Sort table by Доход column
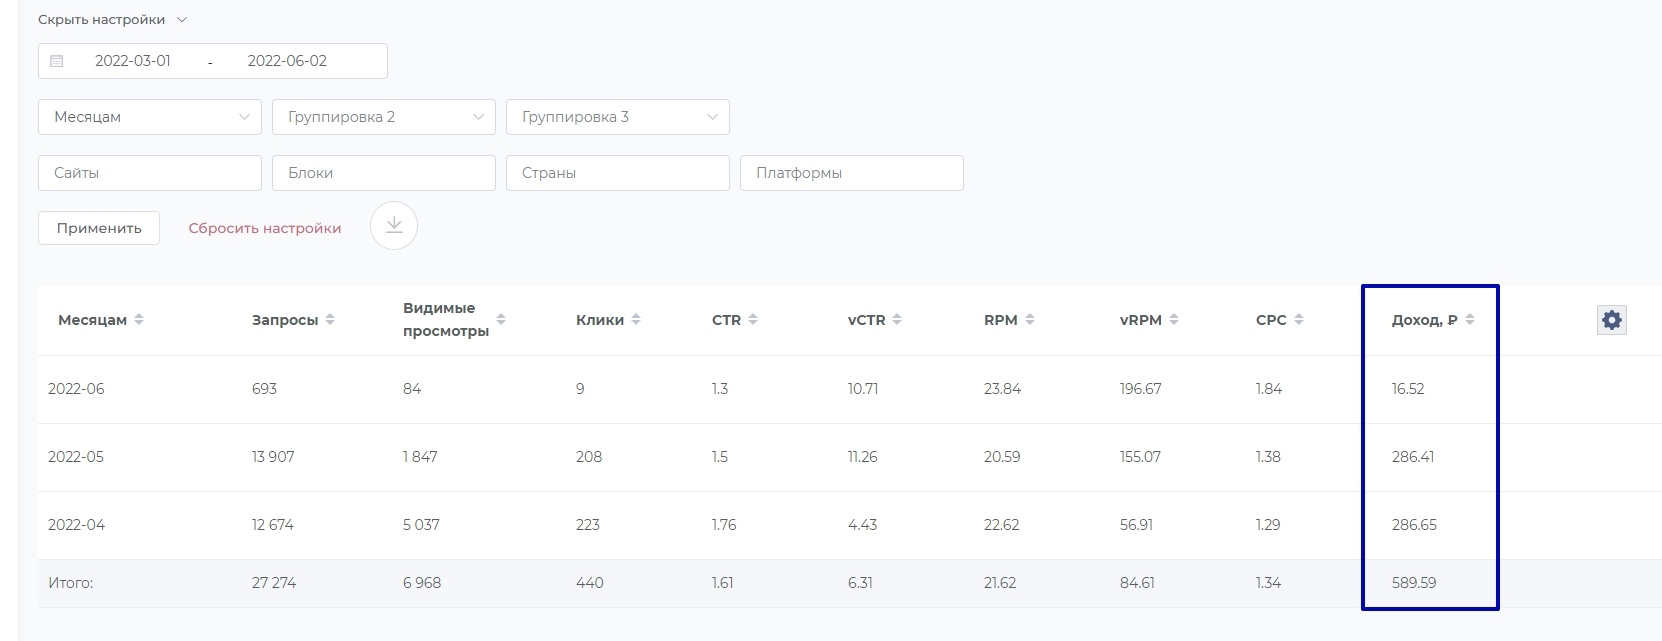1662x641 pixels. click(1470, 320)
